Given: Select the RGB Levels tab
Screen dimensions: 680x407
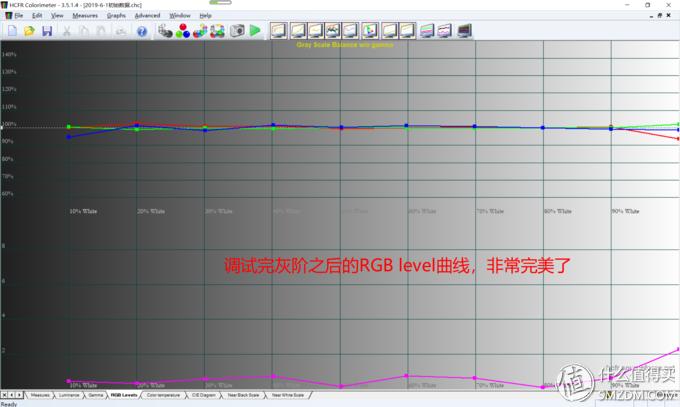Looking at the screenshot, I should [124, 395].
